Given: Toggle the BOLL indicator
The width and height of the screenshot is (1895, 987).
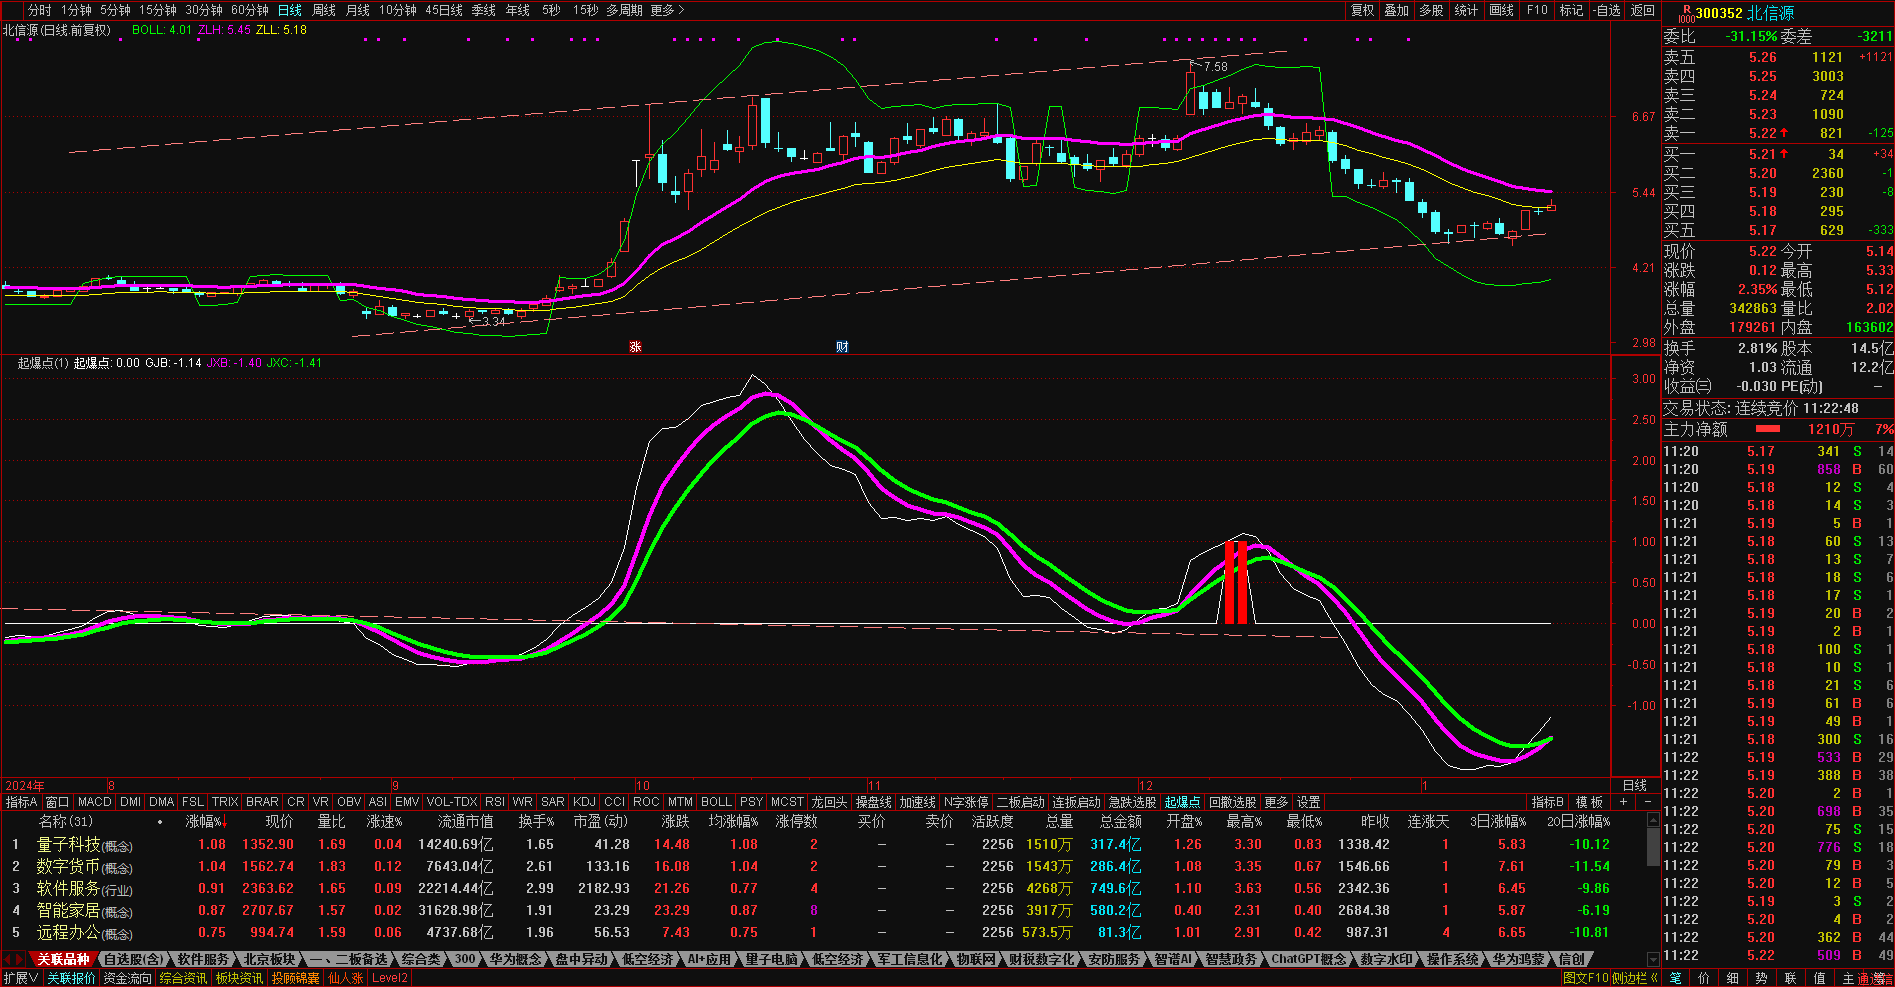Looking at the screenshot, I should point(716,802).
